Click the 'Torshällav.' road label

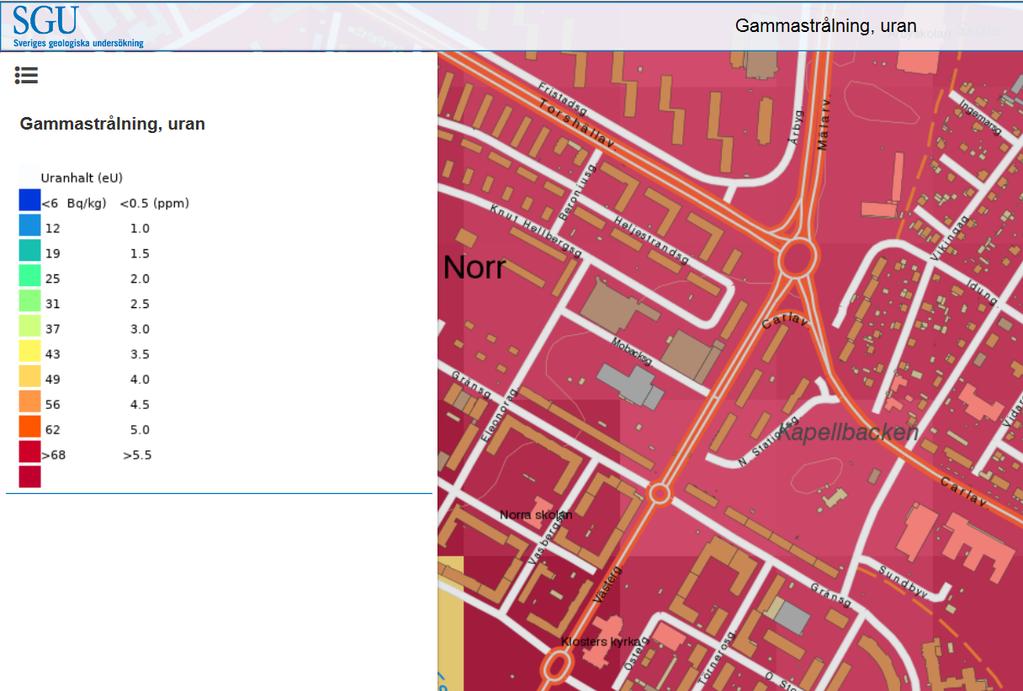[578, 125]
